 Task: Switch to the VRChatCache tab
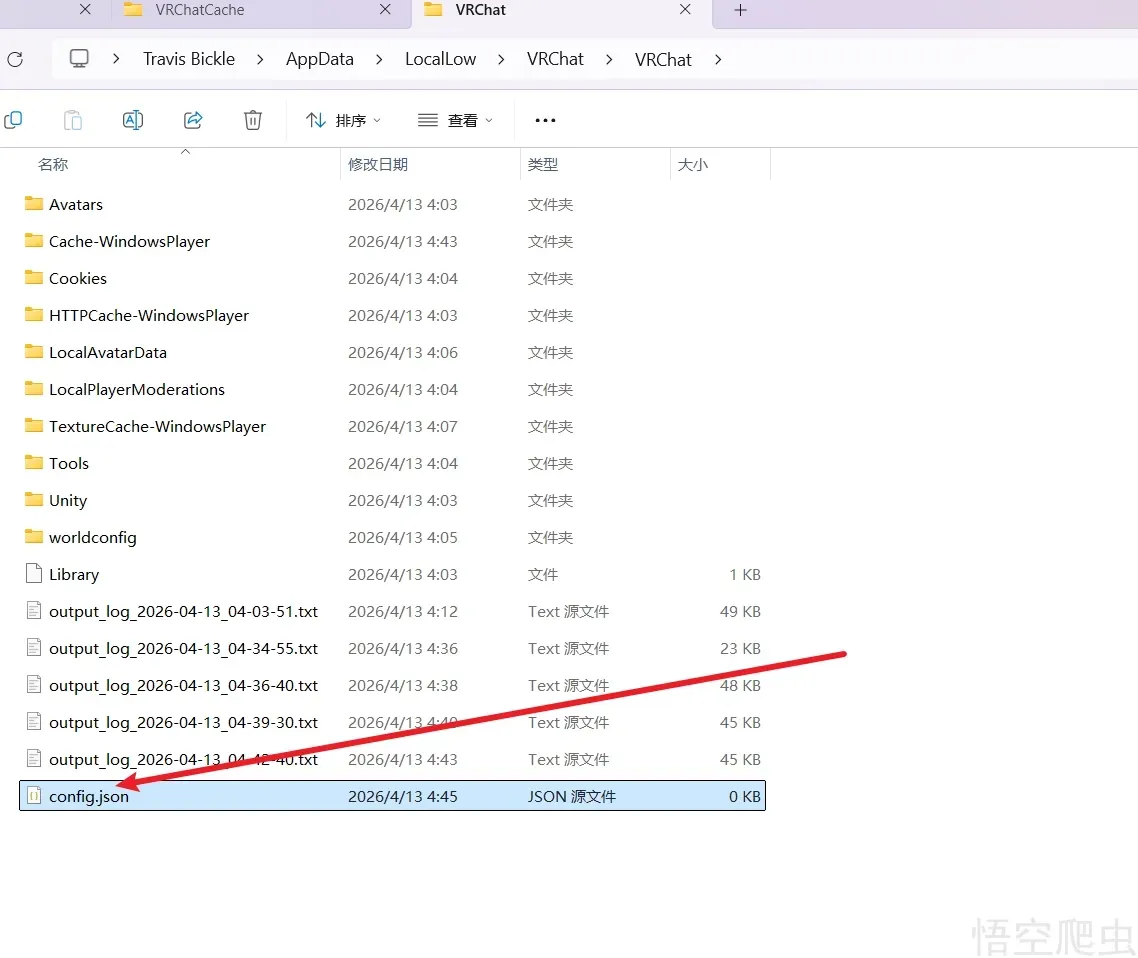click(200, 10)
